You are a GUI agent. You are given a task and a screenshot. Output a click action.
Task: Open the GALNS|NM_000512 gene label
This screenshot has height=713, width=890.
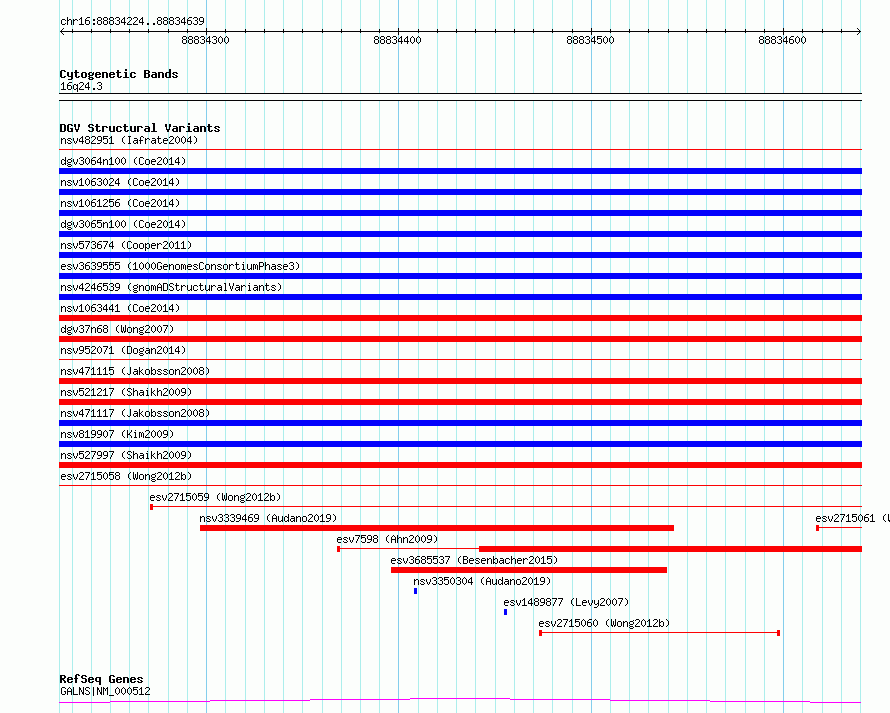105,691
